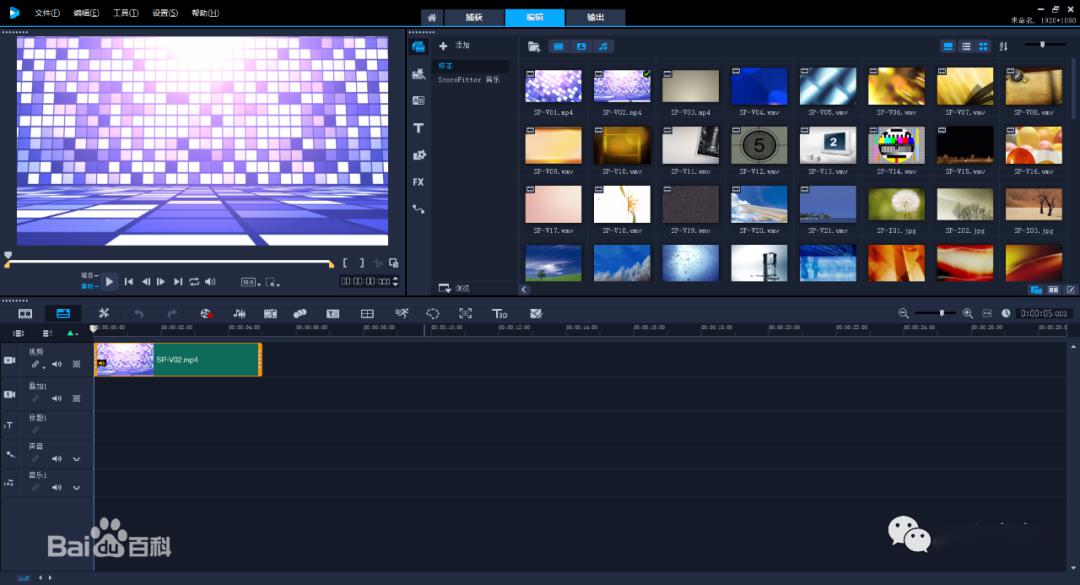Open the motion Path library icon

(418, 209)
